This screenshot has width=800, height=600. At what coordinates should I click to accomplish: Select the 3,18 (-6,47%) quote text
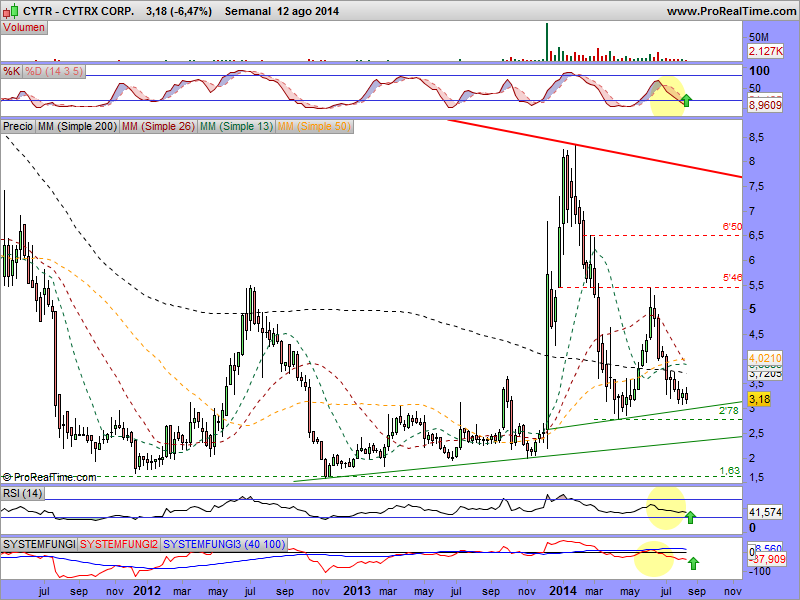coord(179,11)
